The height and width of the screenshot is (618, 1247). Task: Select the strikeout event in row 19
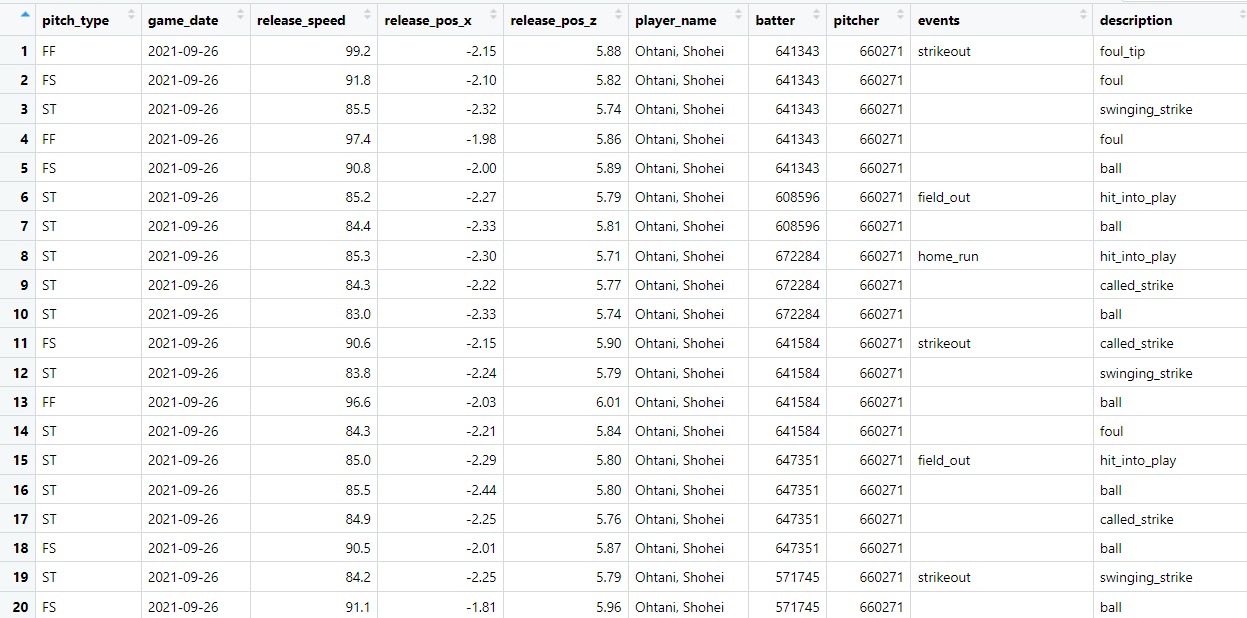[x=944, y=577]
